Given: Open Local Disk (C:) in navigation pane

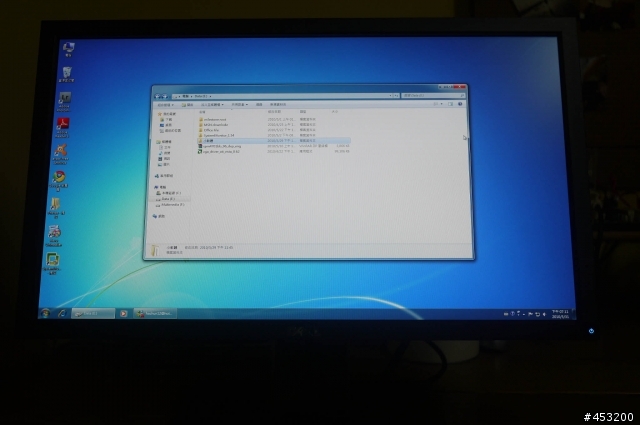Looking at the screenshot, I should 169,193.
